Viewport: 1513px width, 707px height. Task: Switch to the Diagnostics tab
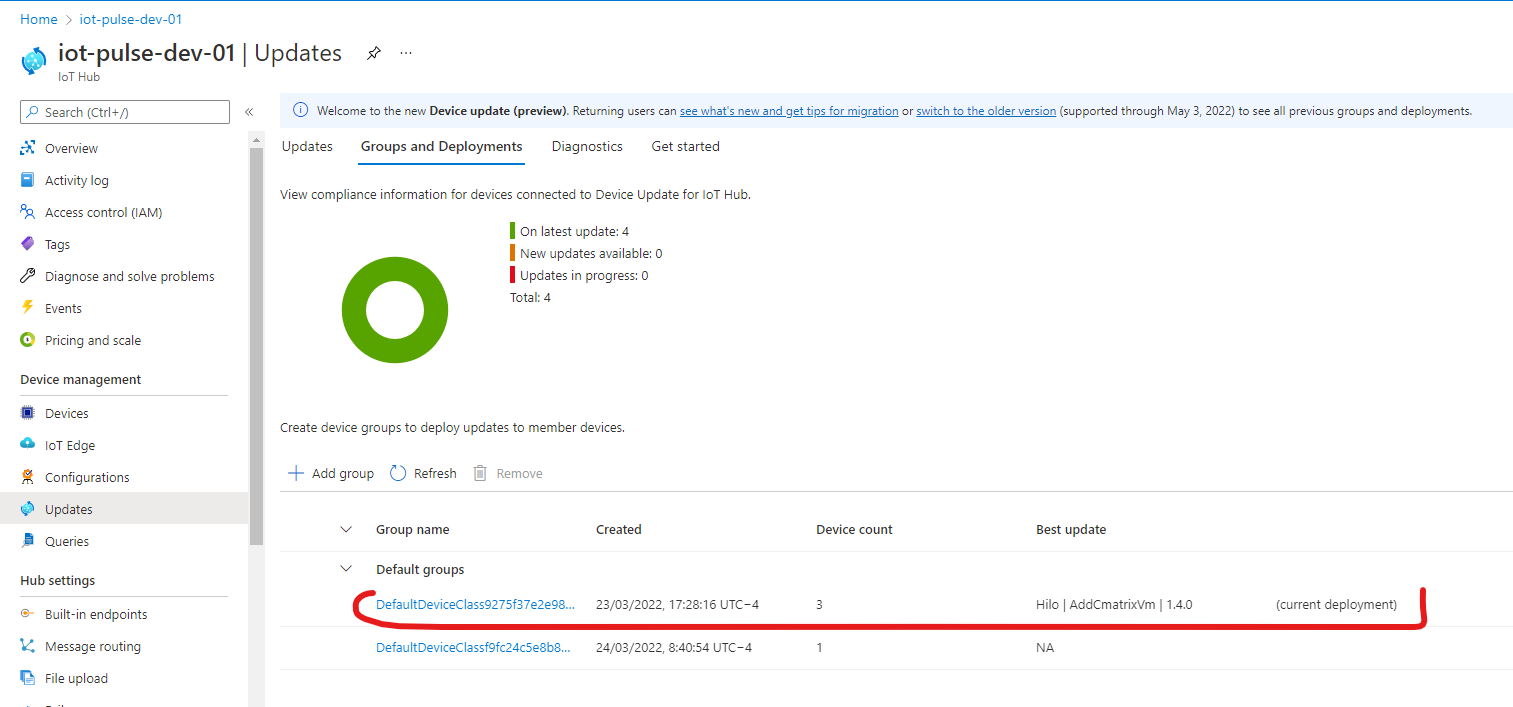pos(587,146)
